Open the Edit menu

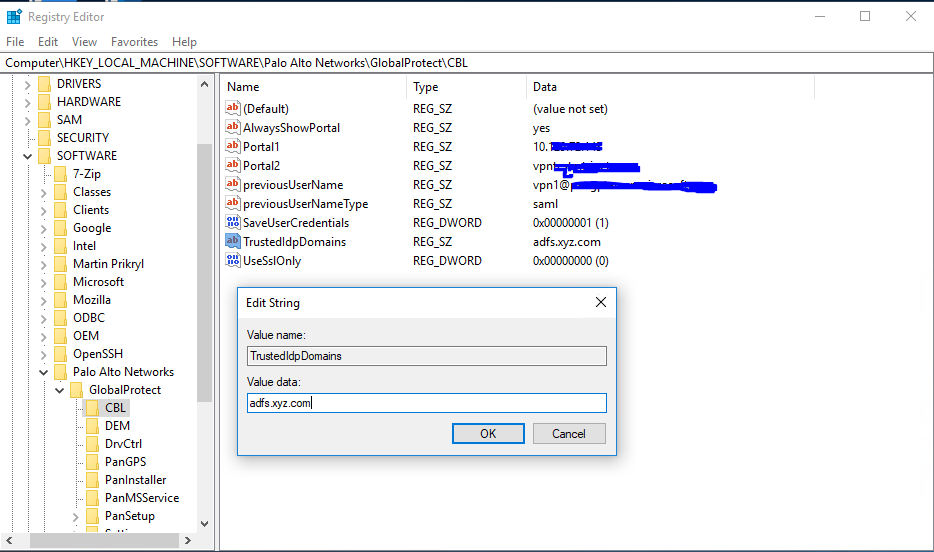click(48, 42)
